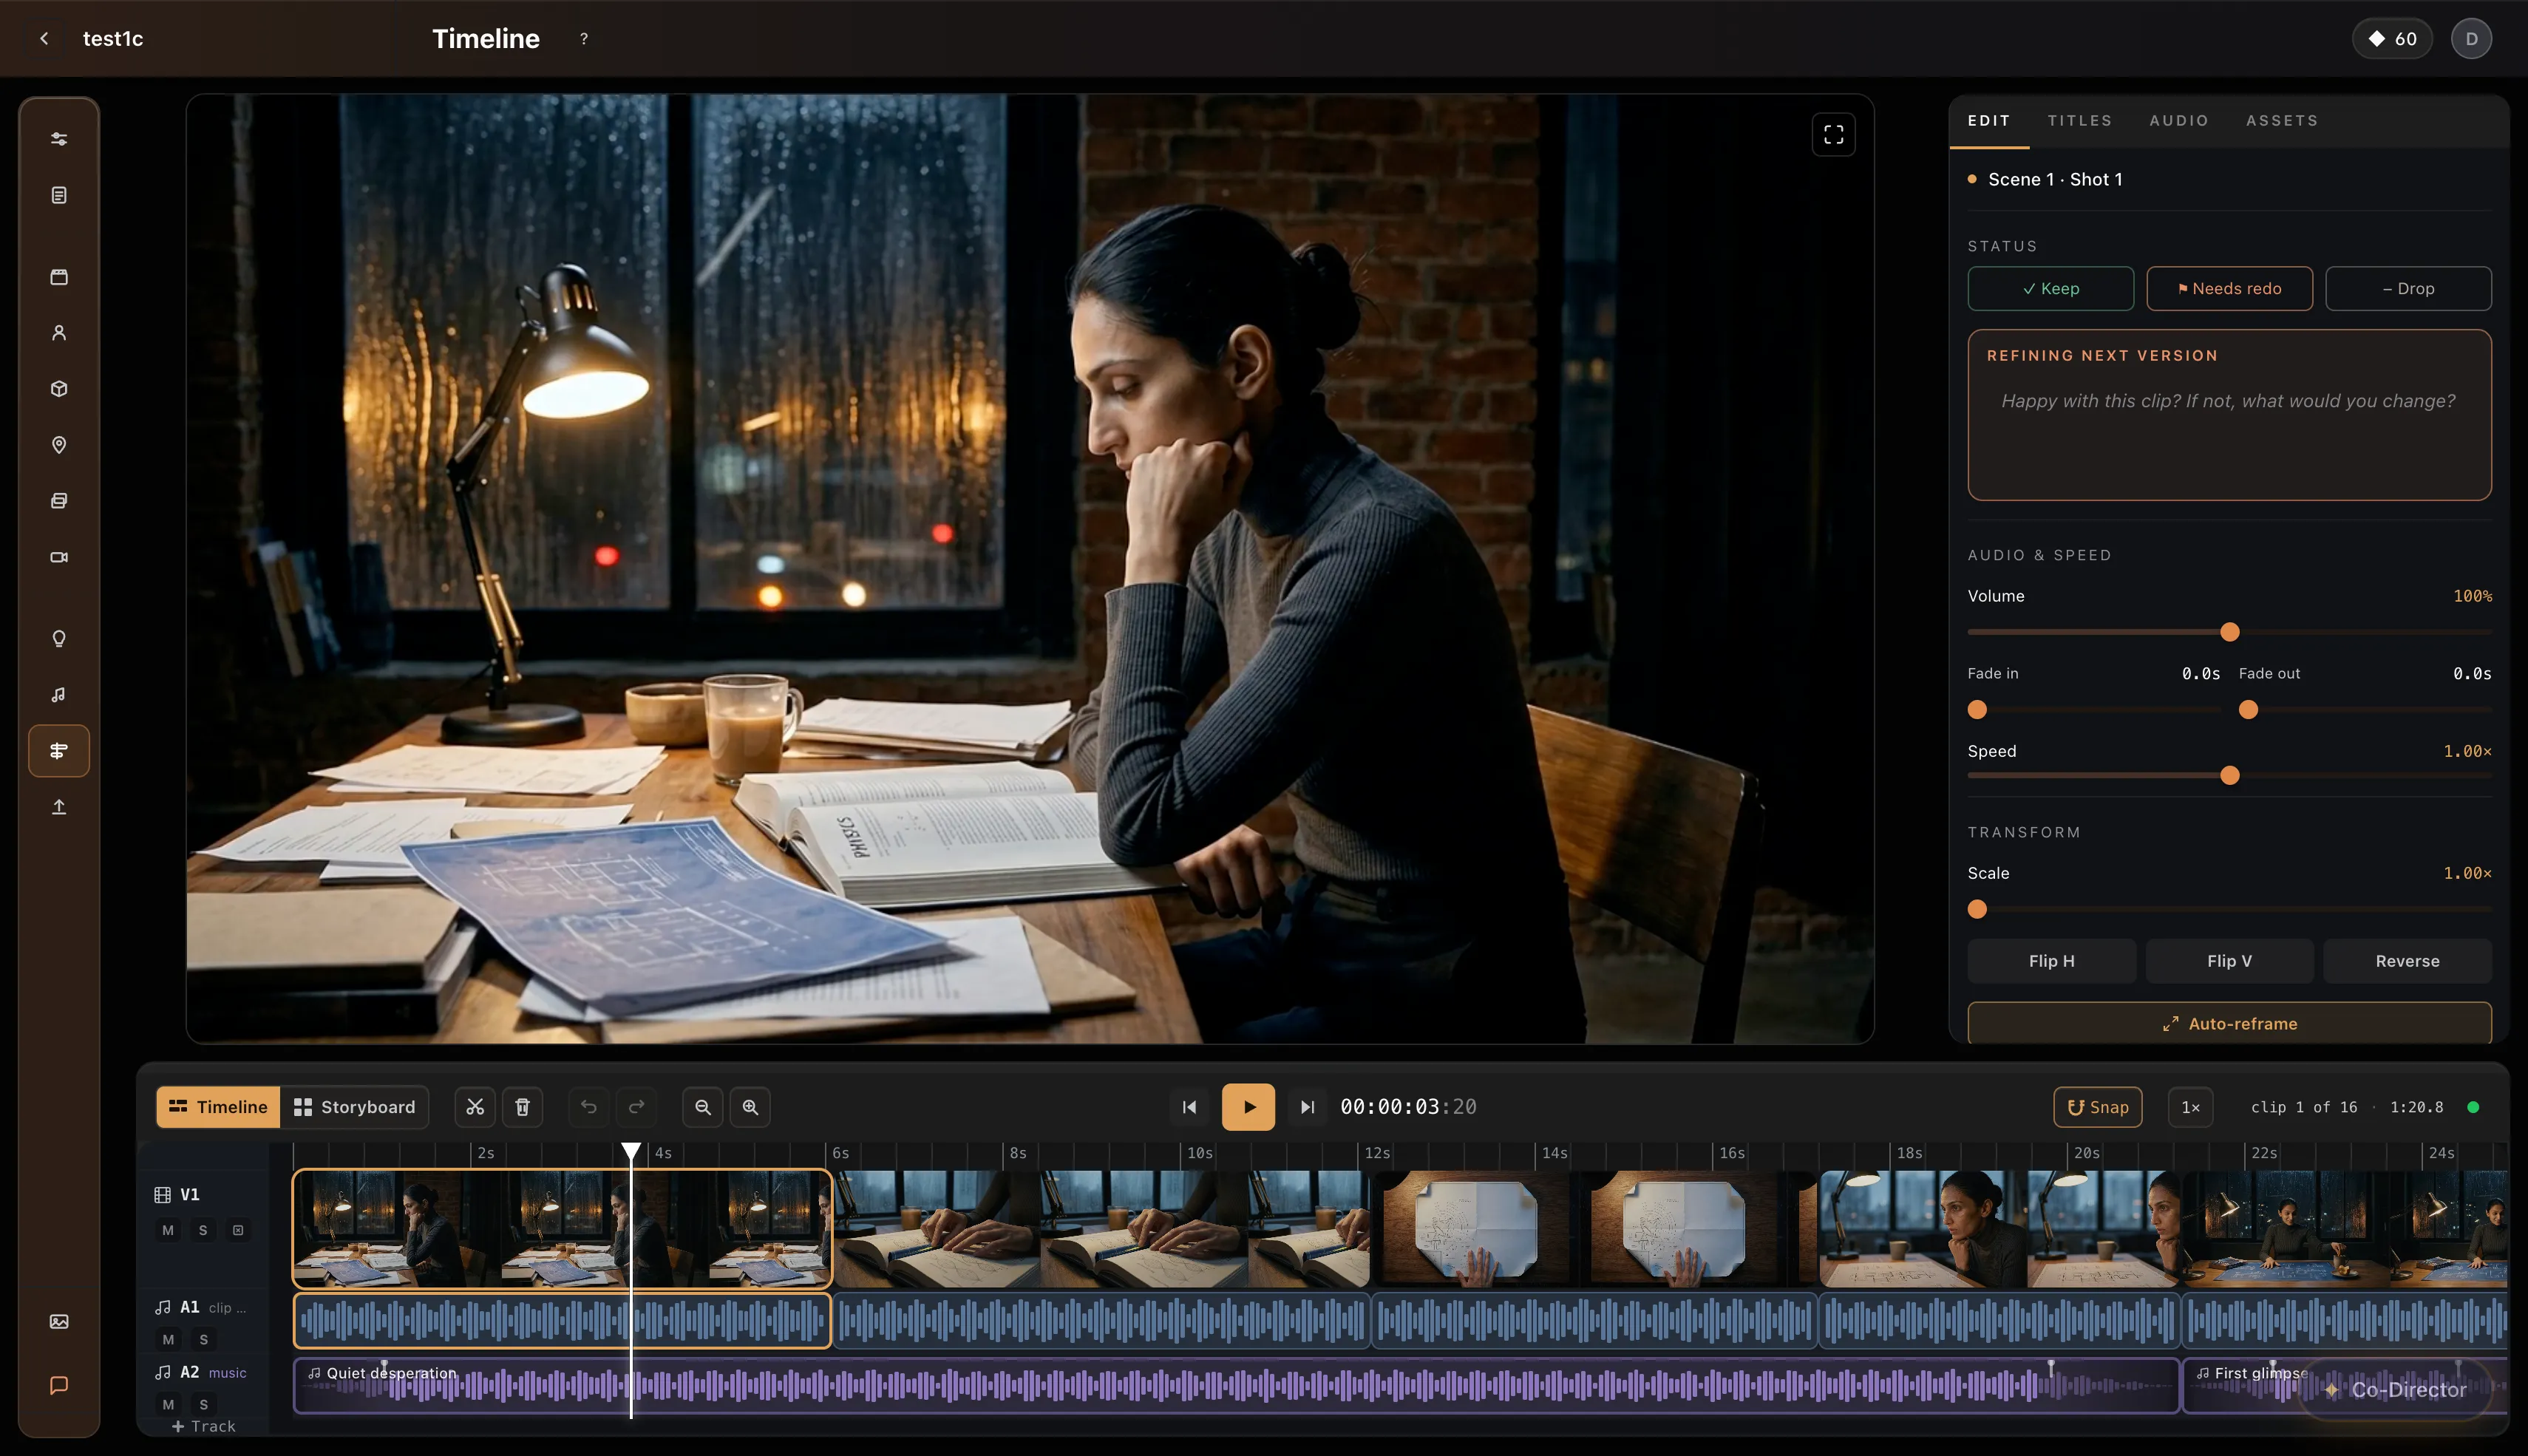Switch to the Timeline view tab
This screenshot has height=1456, width=2528.
click(x=218, y=1107)
